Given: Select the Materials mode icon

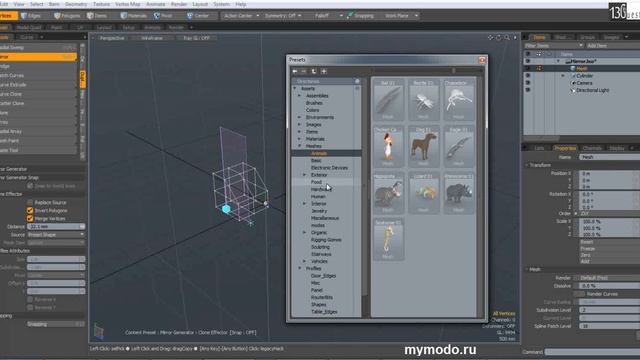Looking at the screenshot, I should click(124, 16).
